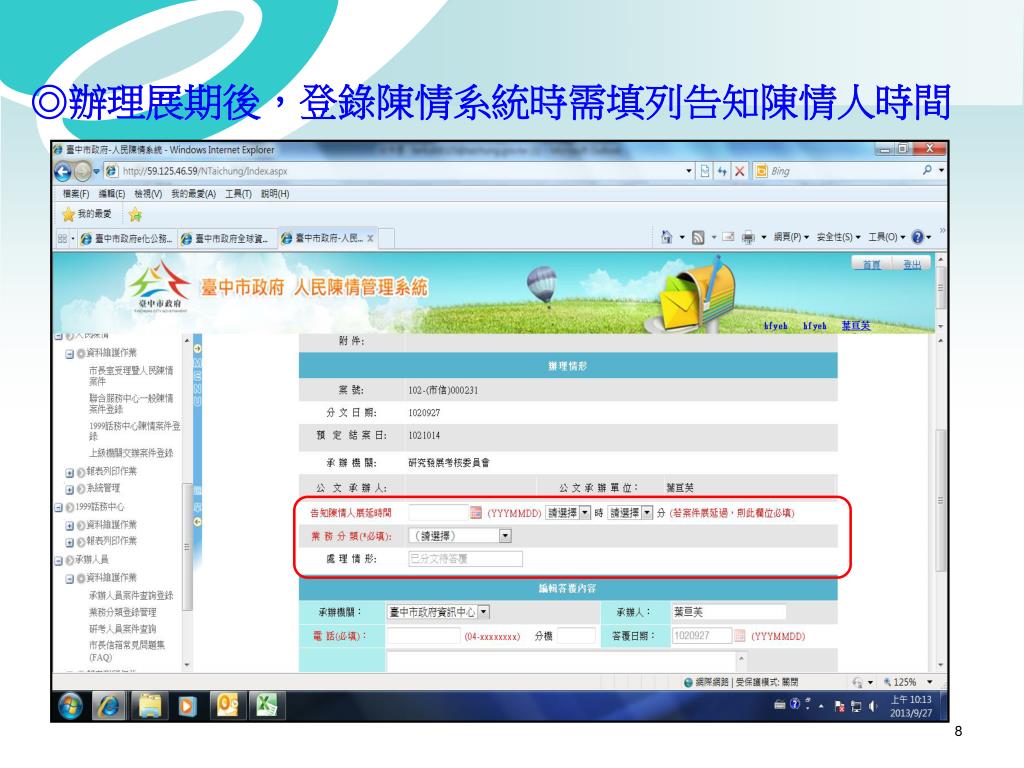Click the volume speaker tray icon

point(873,706)
